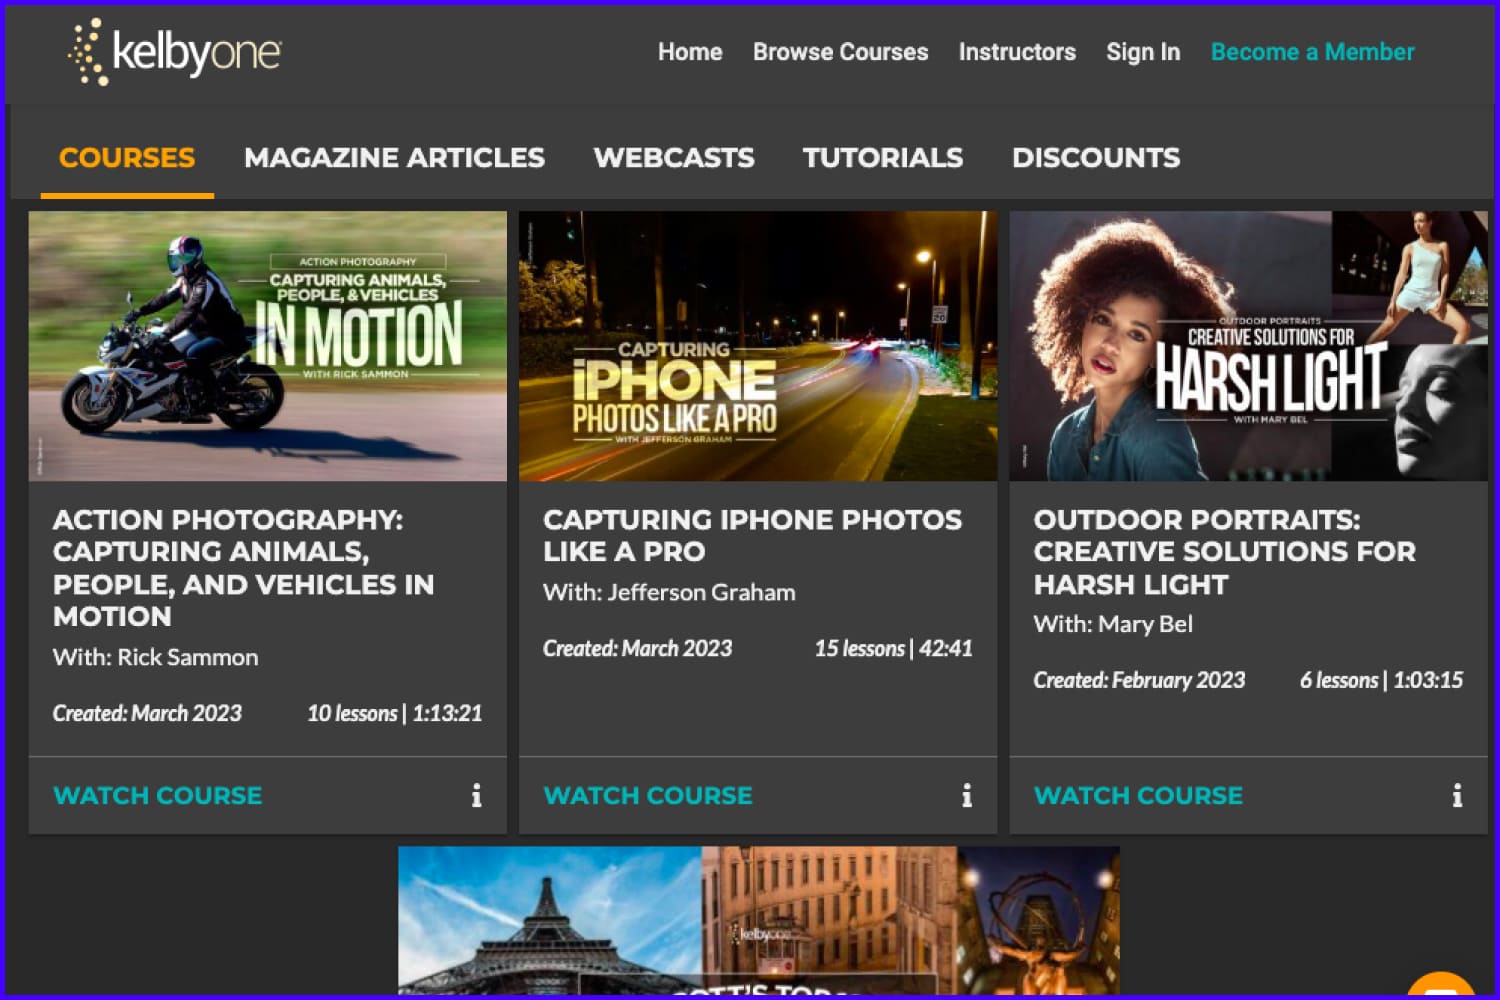The image size is (1500, 1000).
Task: Go to Home in top navigation
Action: click(x=690, y=52)
